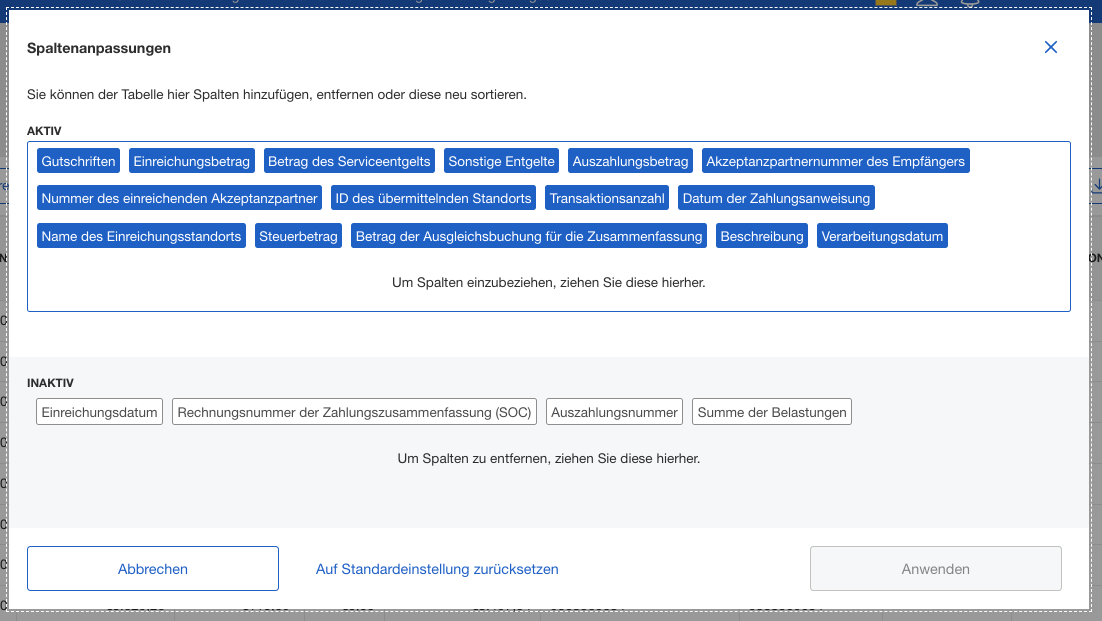Close the Spaltenanpassungen dialog via the X

pos(1051,47)
